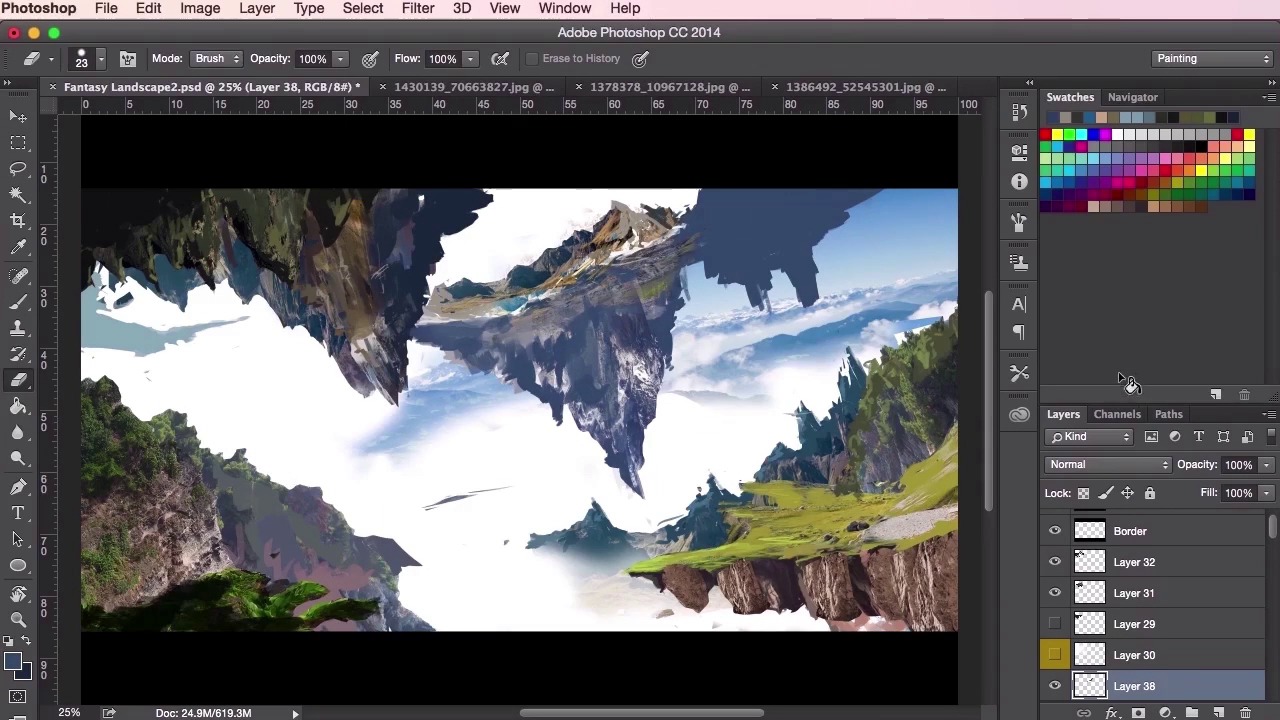
Task: Open the Filter menu
Action: point(418,8)
